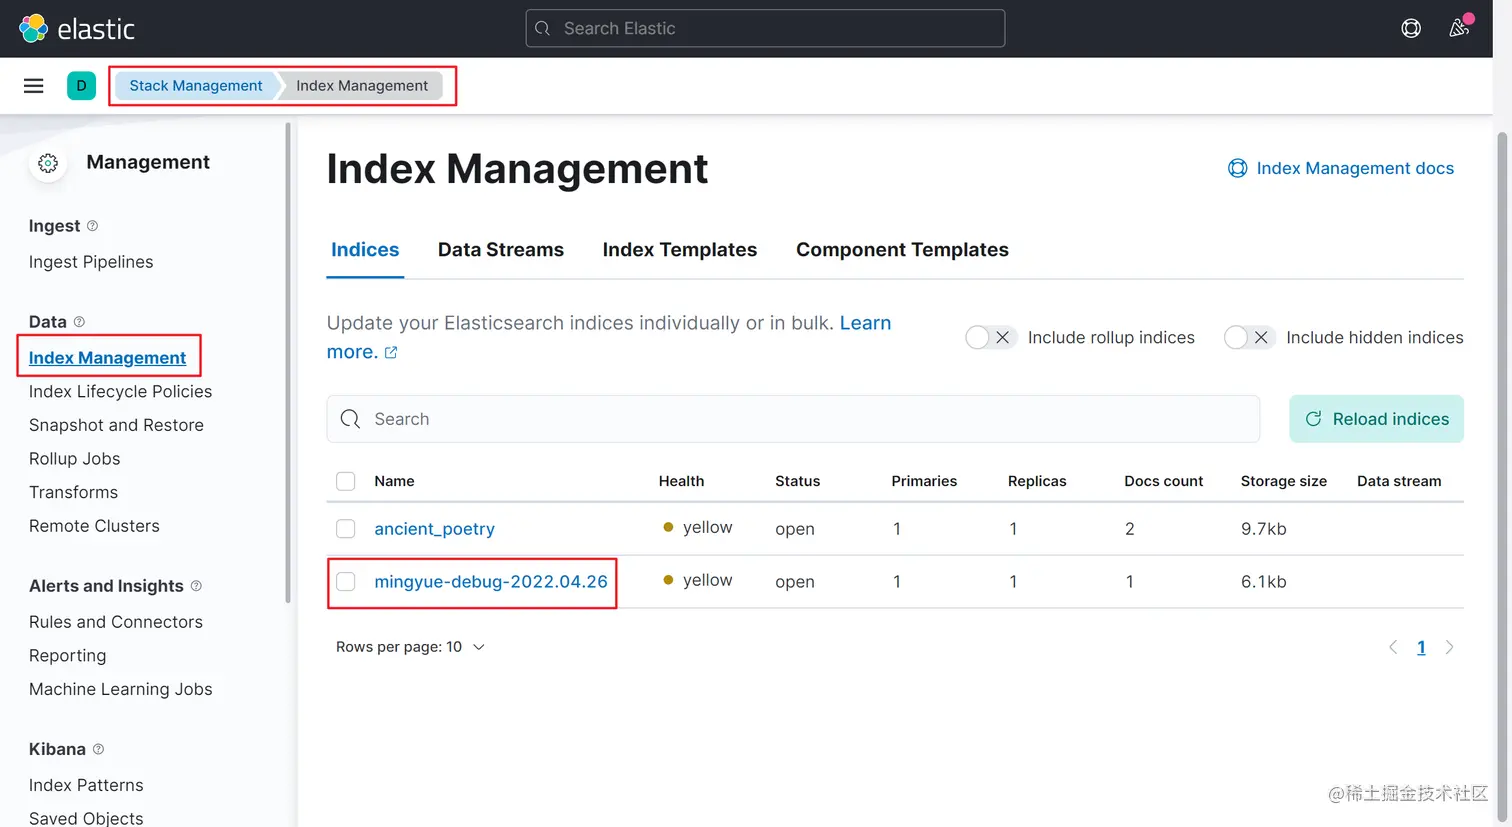
Task: Click the Ingest help tooltip icon
Action: [92, 226]
